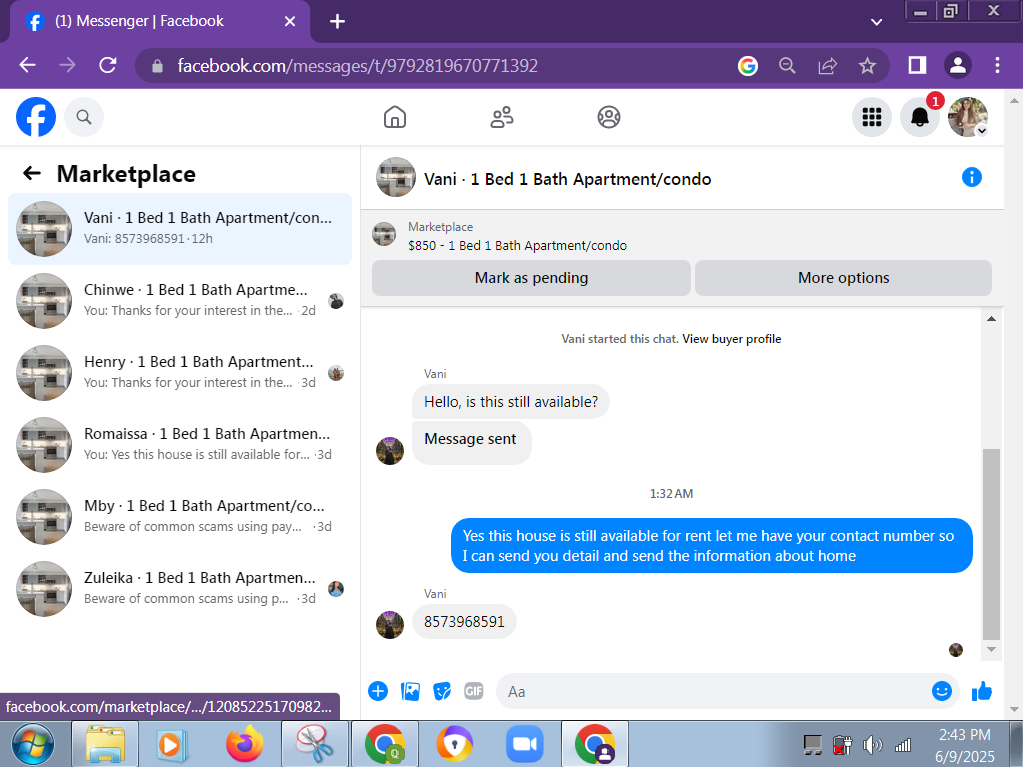
Task: Open Windows Explorer from taskbar
Action: [105, 744]
